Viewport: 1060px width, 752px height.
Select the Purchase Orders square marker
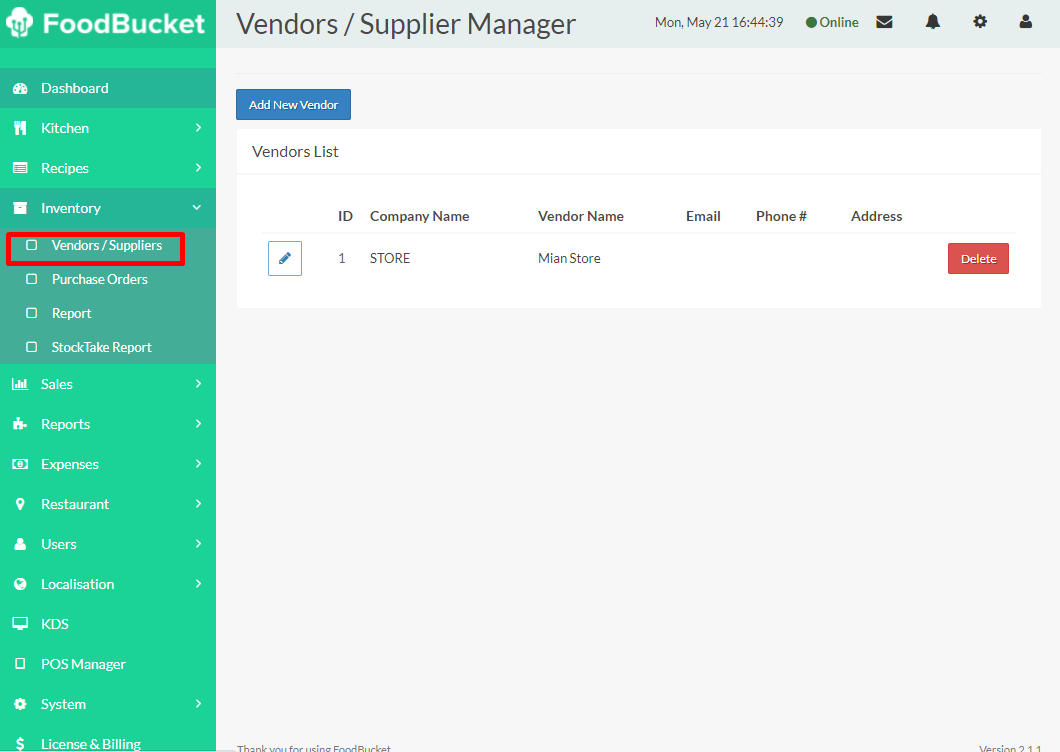coord(32,279)
